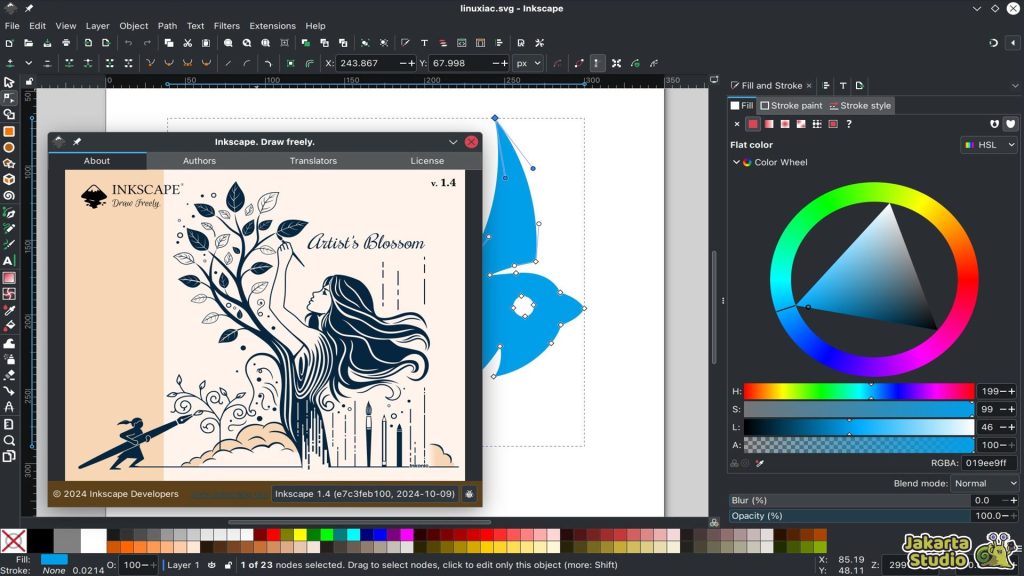1024x576 pixels.
Task: Select the flat color fill option
Action: [x=753, y=124]
